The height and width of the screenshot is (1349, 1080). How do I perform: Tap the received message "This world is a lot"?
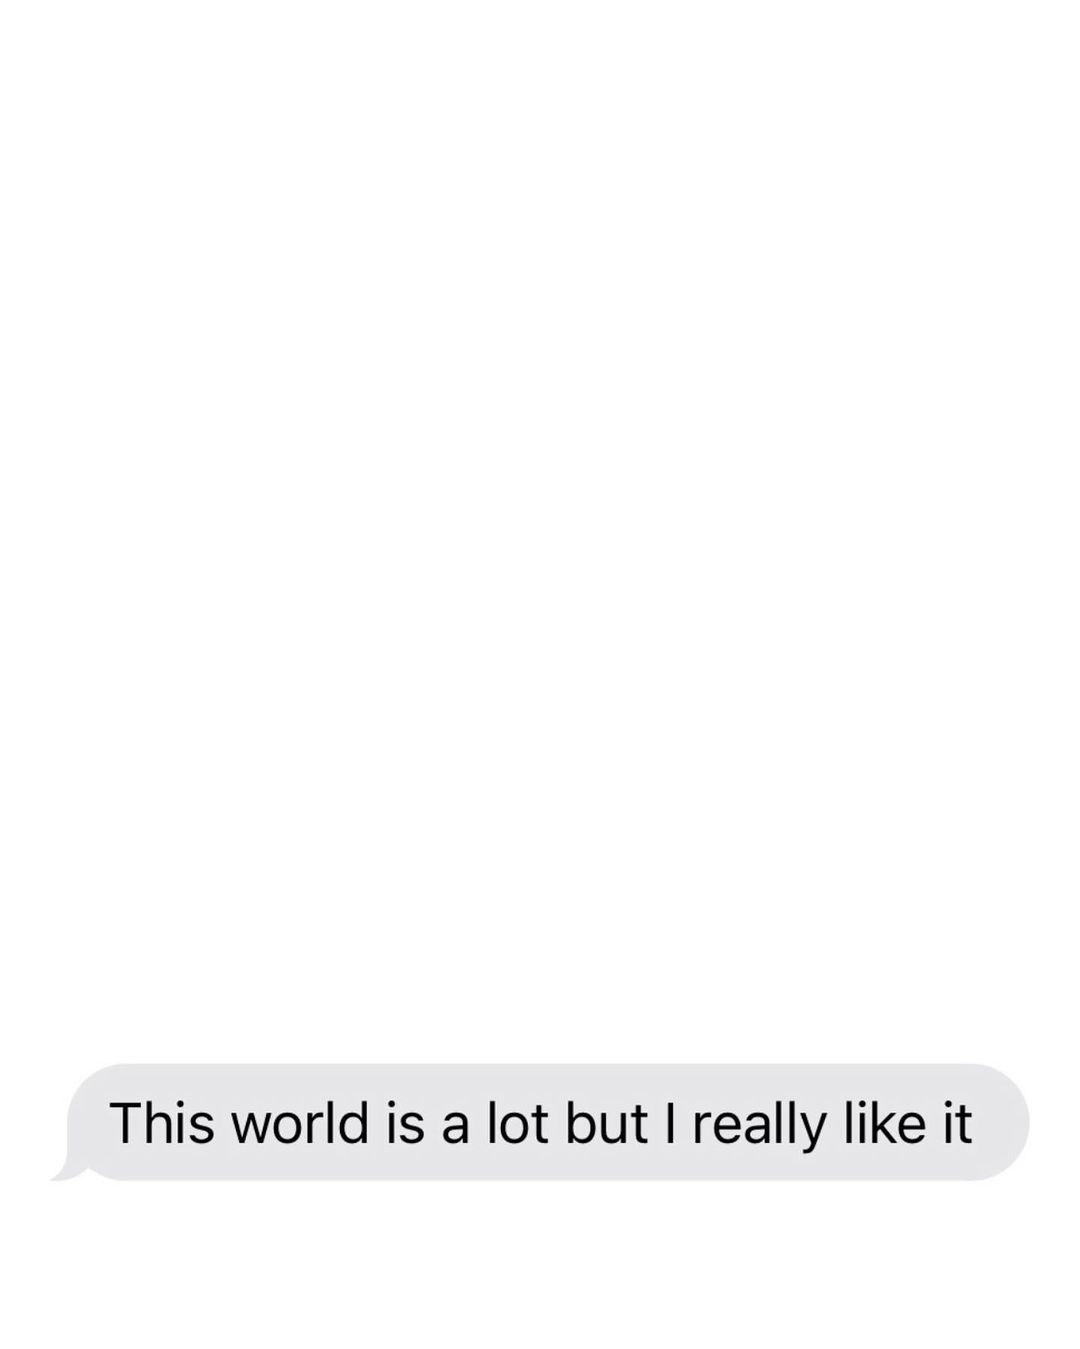329,1122
